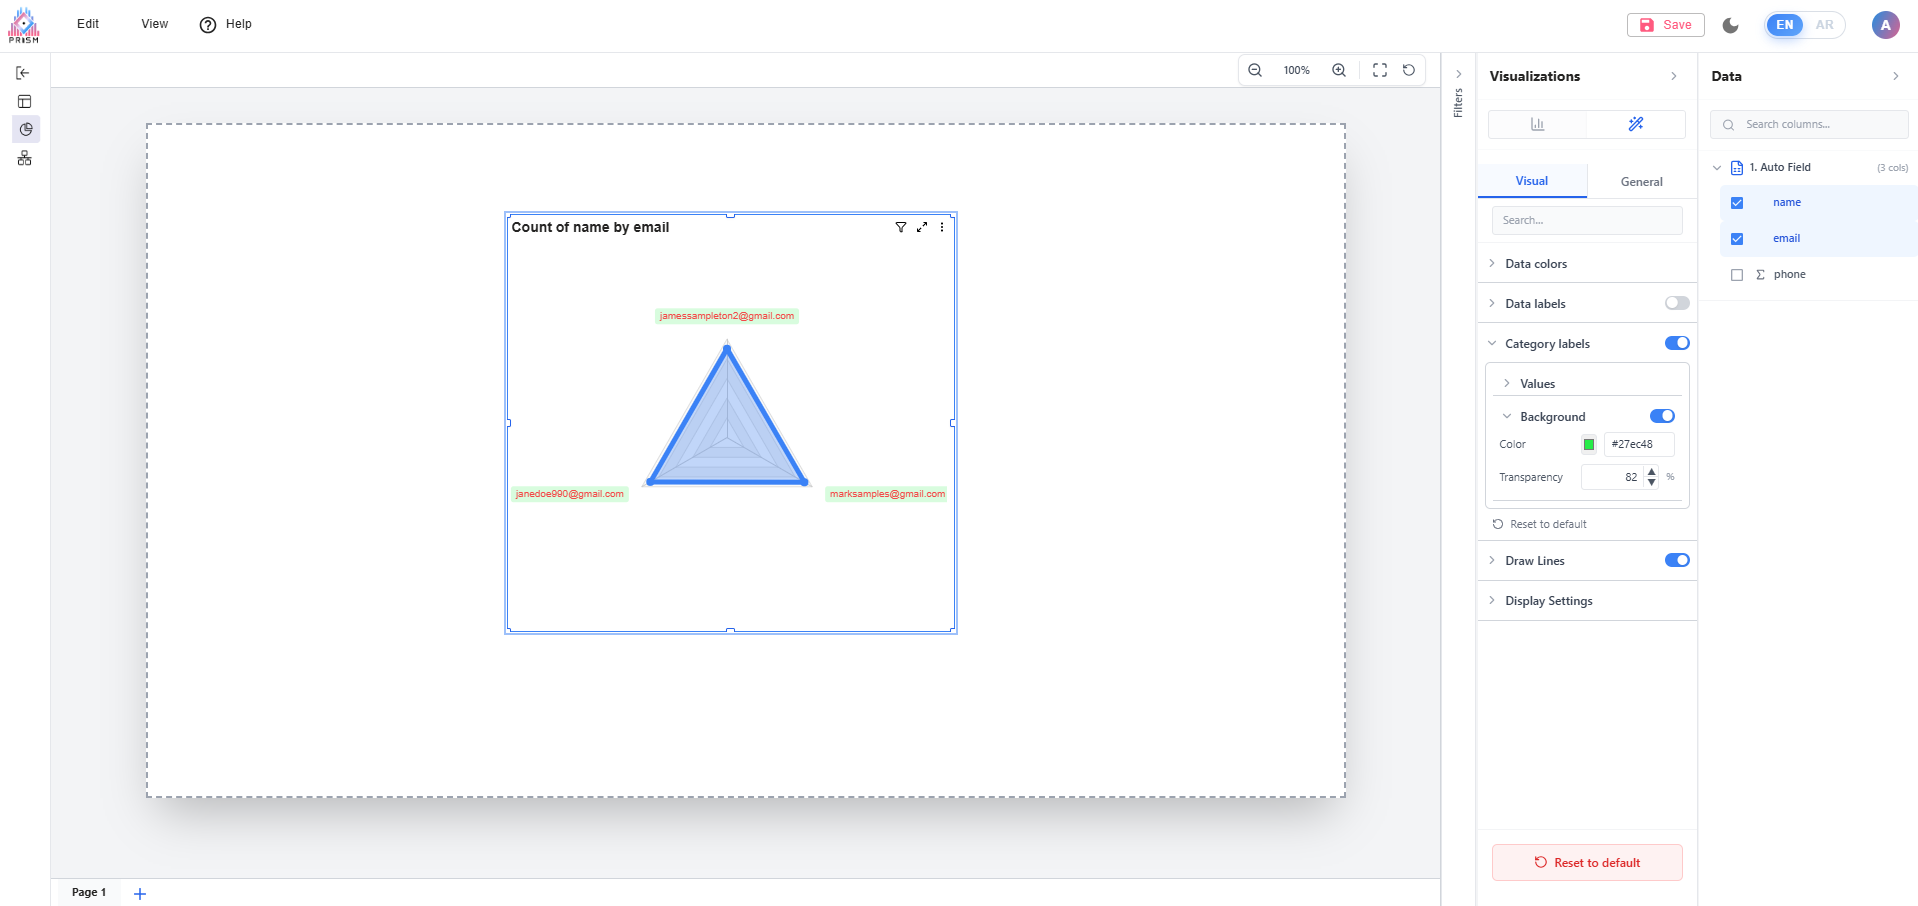
Task: Expand the Data colors section
Action: click(x=1536, y=264)
